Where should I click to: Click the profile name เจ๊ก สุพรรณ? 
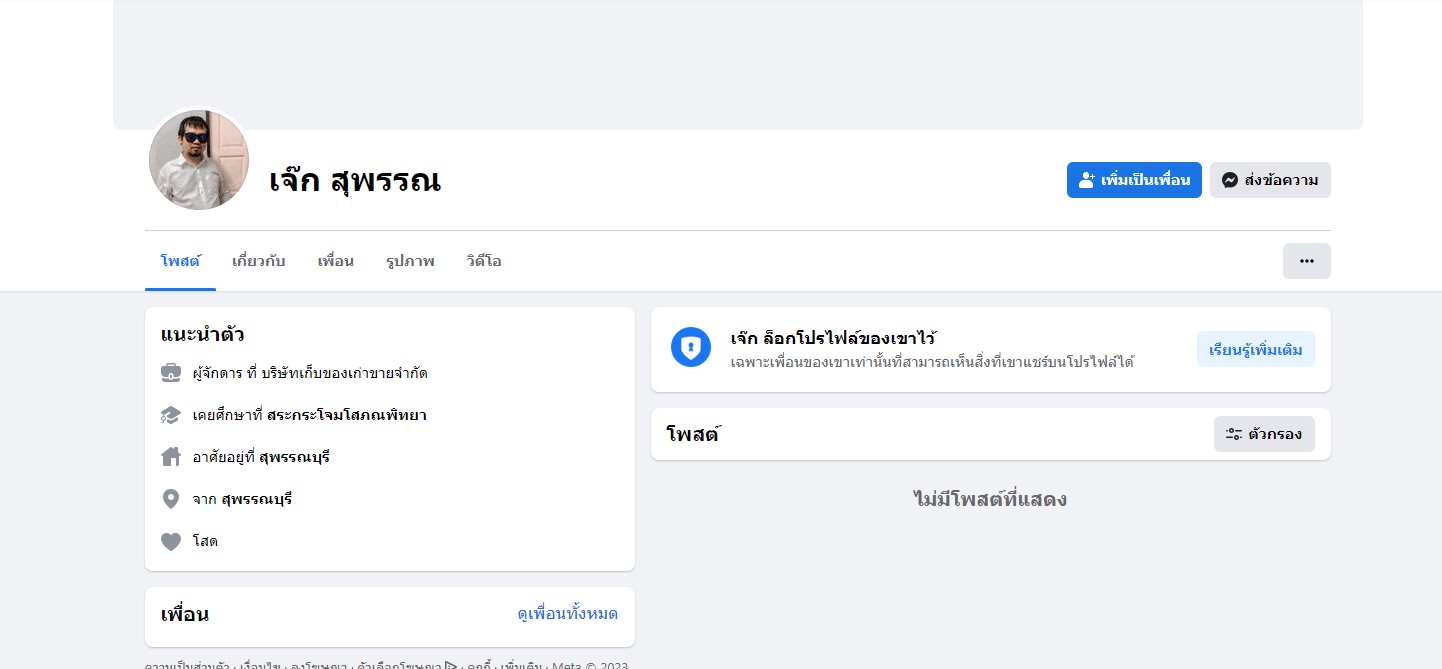point(355,181)
